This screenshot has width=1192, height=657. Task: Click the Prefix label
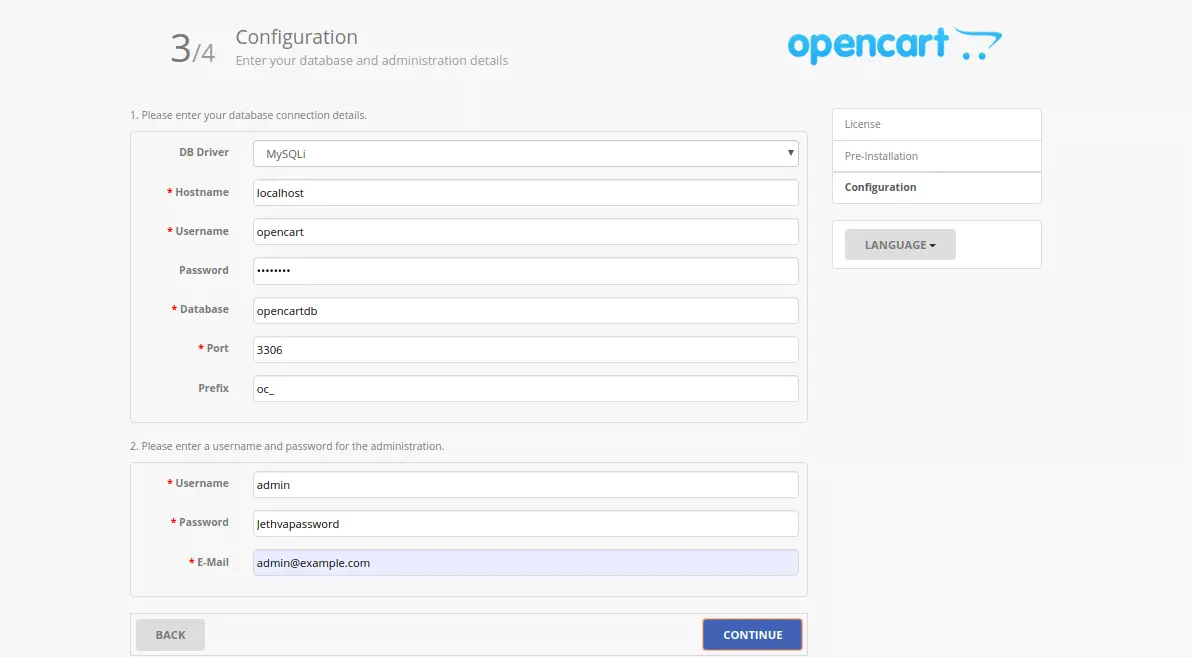click(x=214, y=388)
